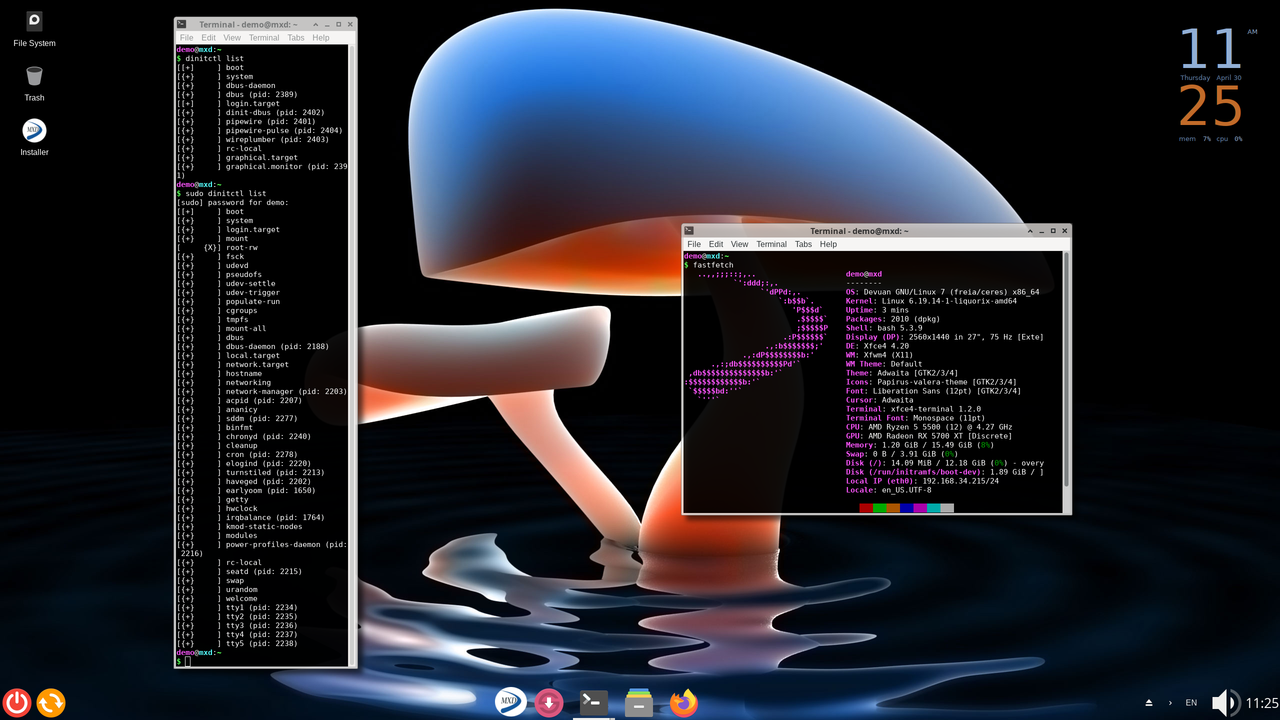Click the green color block in fastfetch

[880, 508]
